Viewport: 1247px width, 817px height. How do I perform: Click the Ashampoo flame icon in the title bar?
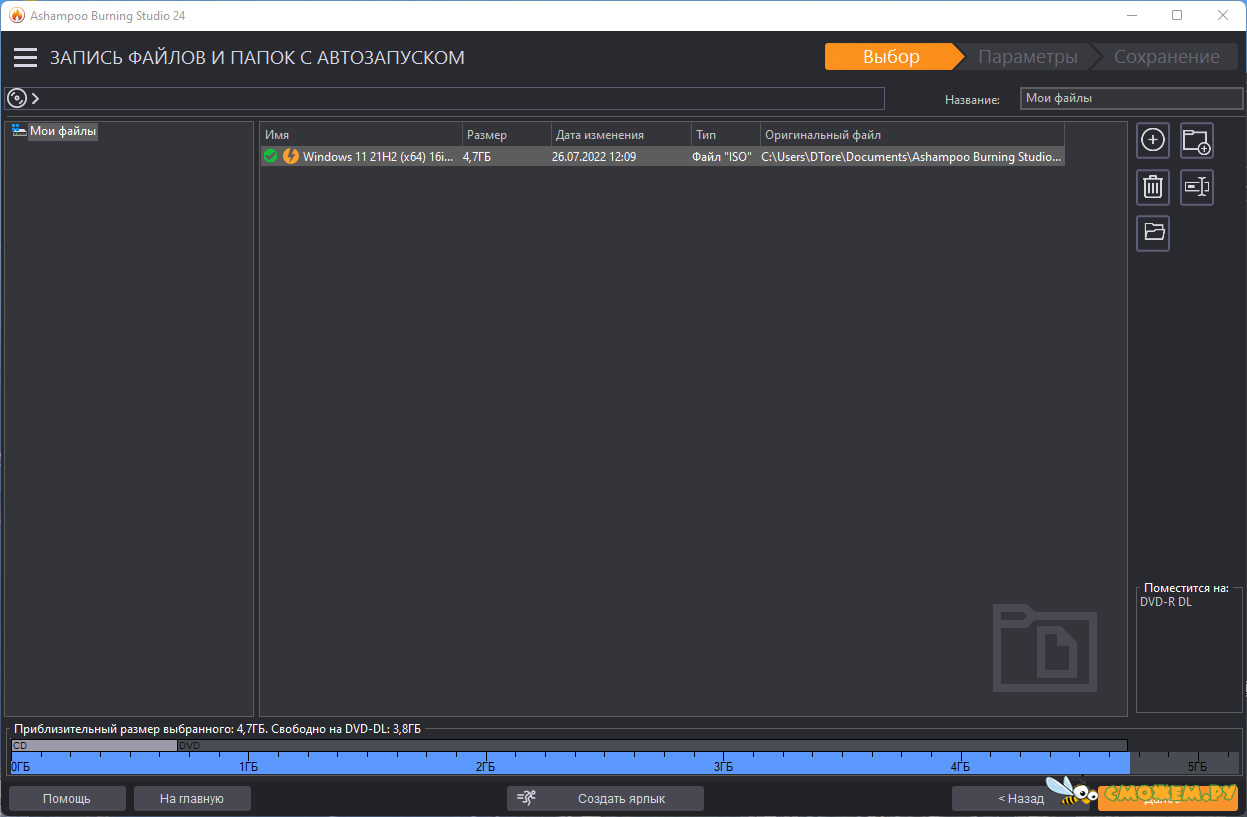tap(17, 16)
